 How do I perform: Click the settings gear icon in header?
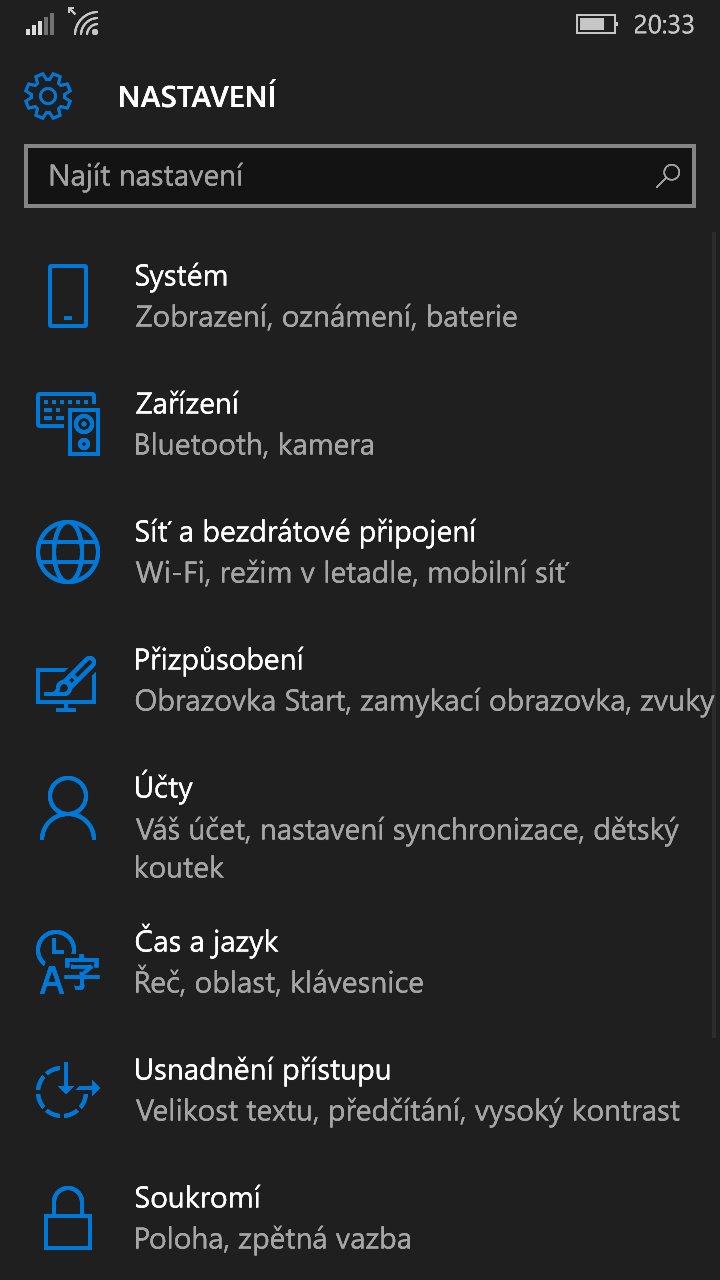coord(48,96)
